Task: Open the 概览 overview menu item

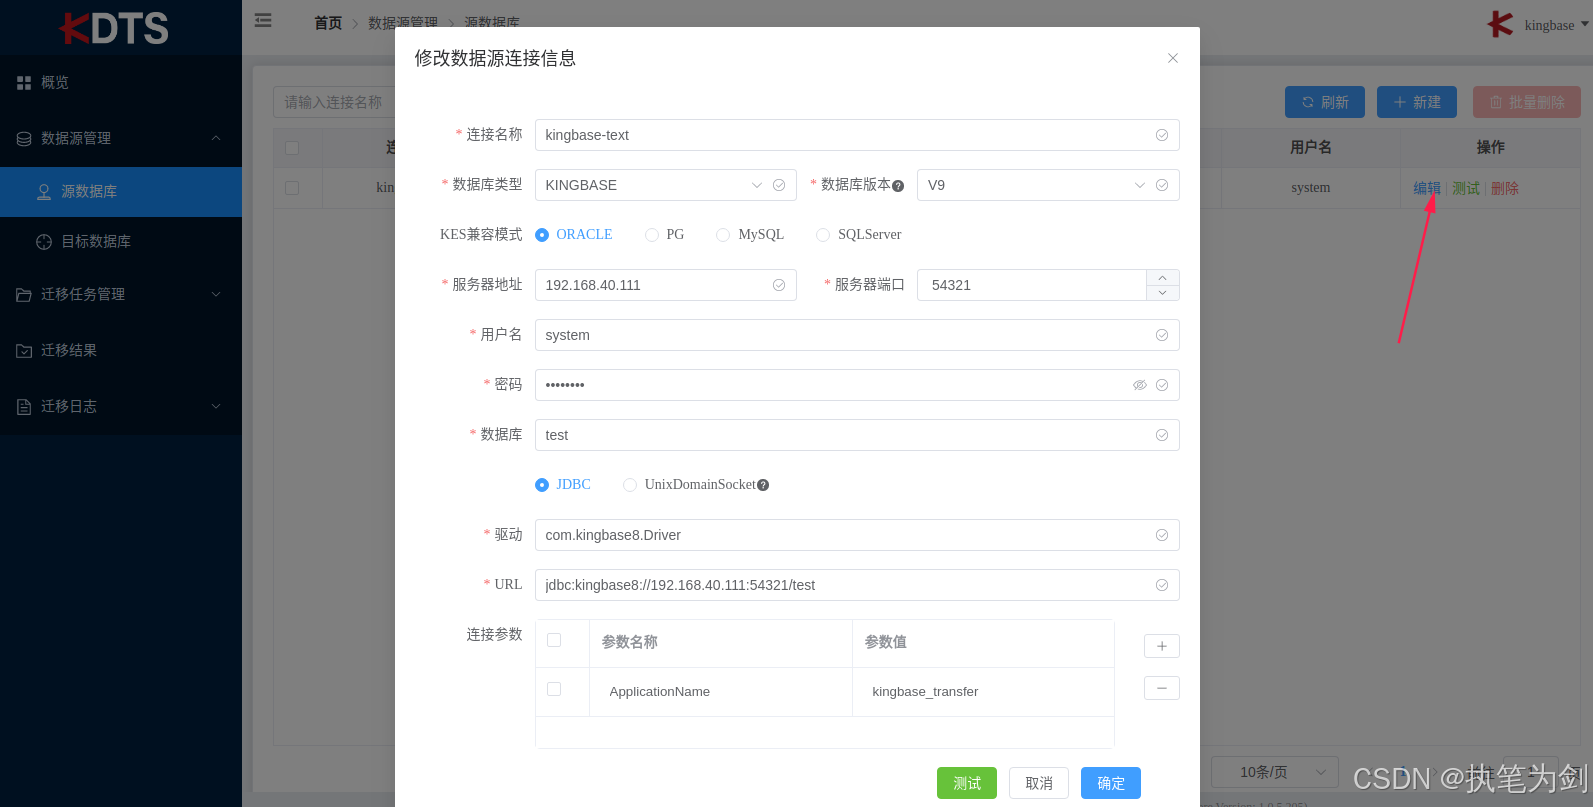Action: (121, 83)
